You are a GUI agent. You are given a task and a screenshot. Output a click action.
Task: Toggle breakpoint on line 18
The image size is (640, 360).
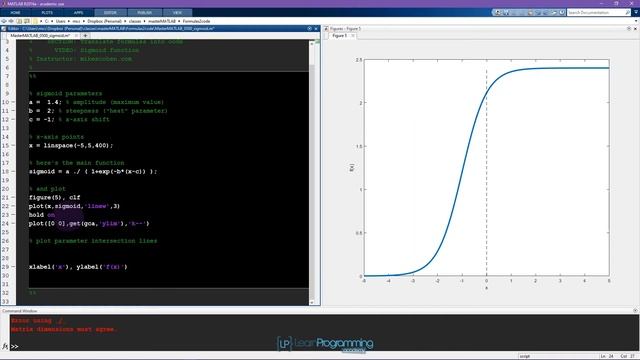pyautogui.click(x=13, y=171)
